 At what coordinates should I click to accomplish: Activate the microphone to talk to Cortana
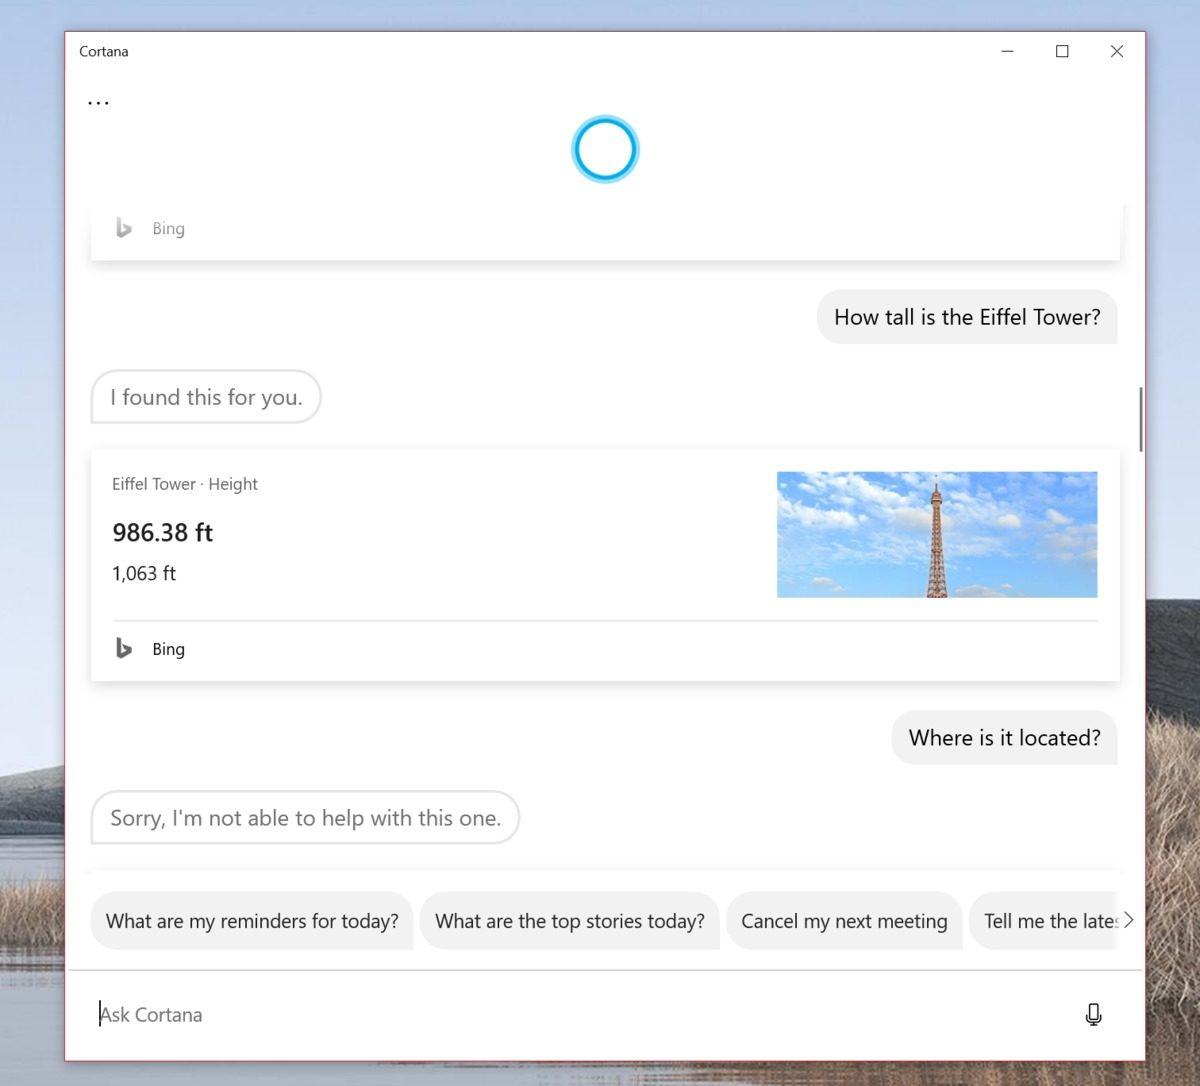(x=1093, y=1014)
